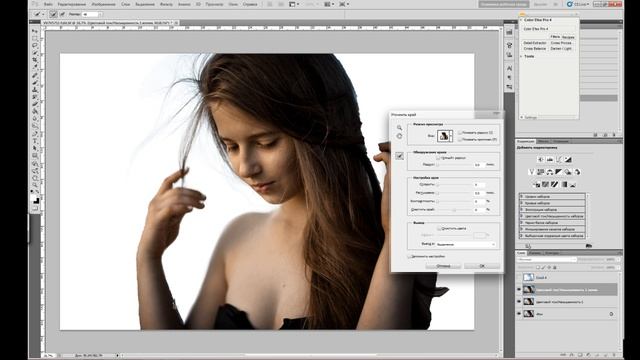This screenshot has width=640, height=360.
Task: Switch to the Маски (Masks) tab
Action: pos(543,141)
